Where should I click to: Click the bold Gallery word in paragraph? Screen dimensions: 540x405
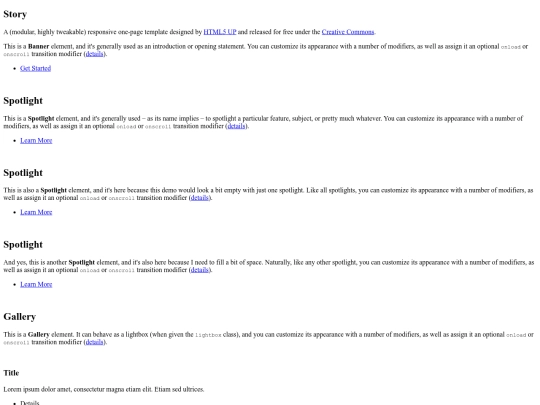pos(39,334)
